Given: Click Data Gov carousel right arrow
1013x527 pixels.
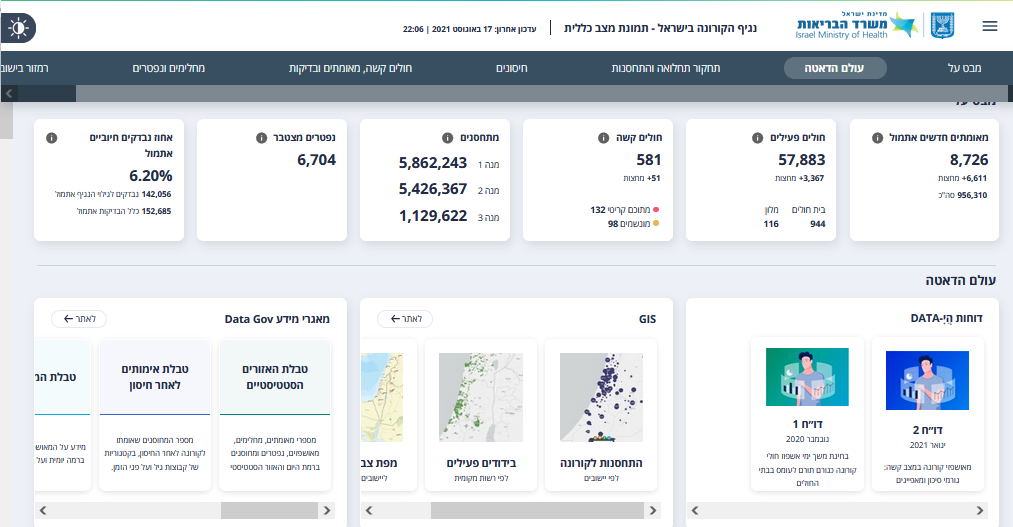Looking at the screenshot, I should [x=327, y=510].
